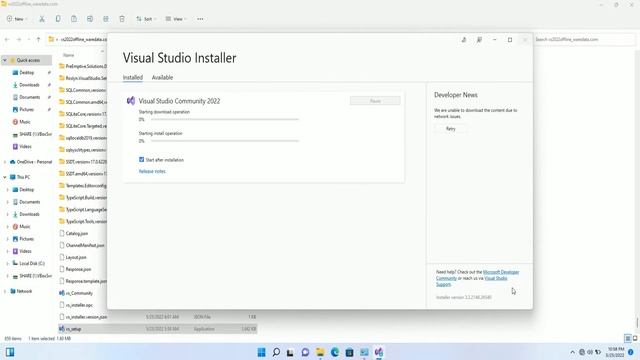The image size is (640, 360).
Task: Click the Rename icon in Explorer toolbar
Action: pos(90,19)
